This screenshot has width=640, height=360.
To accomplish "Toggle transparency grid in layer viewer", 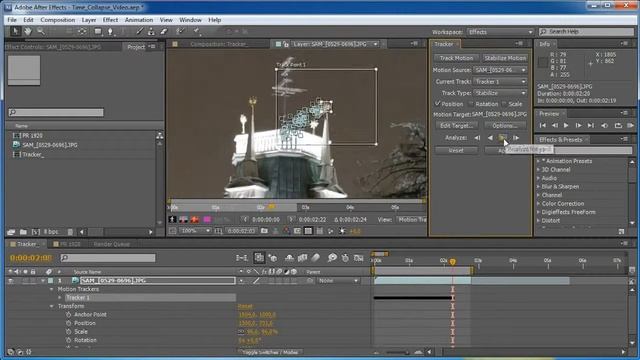I will tap(308, 231).
